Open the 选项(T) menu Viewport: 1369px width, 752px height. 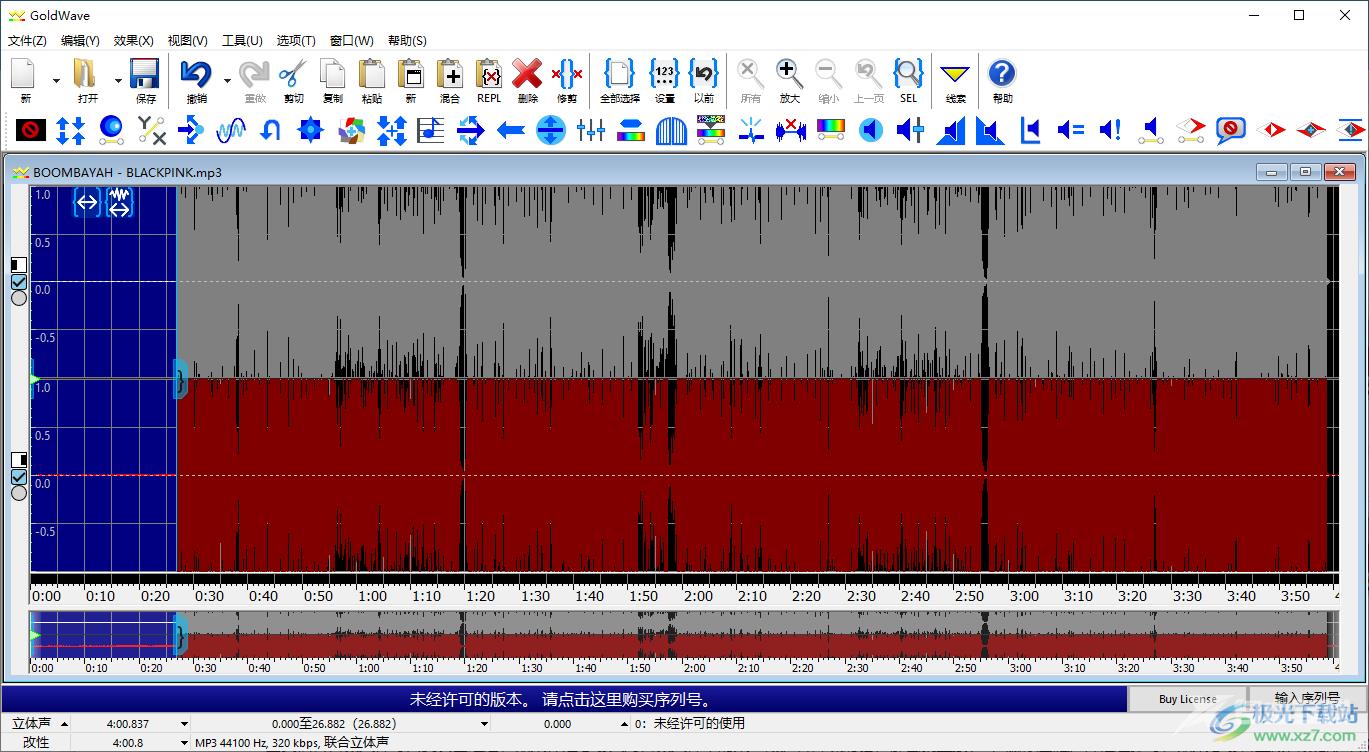click(x=296, y=41)
